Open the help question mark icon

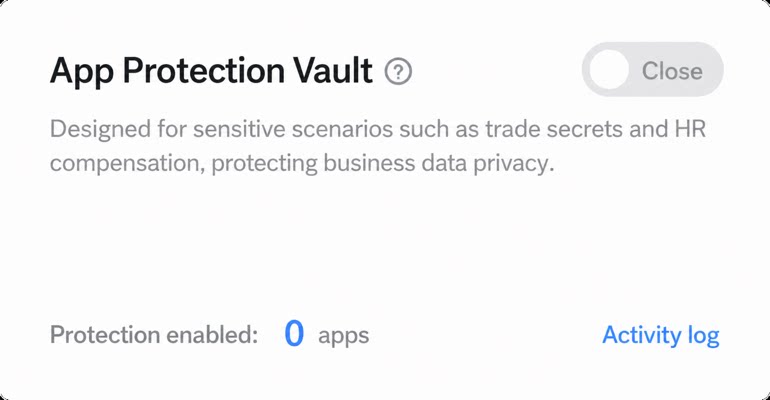coord(398,72)
